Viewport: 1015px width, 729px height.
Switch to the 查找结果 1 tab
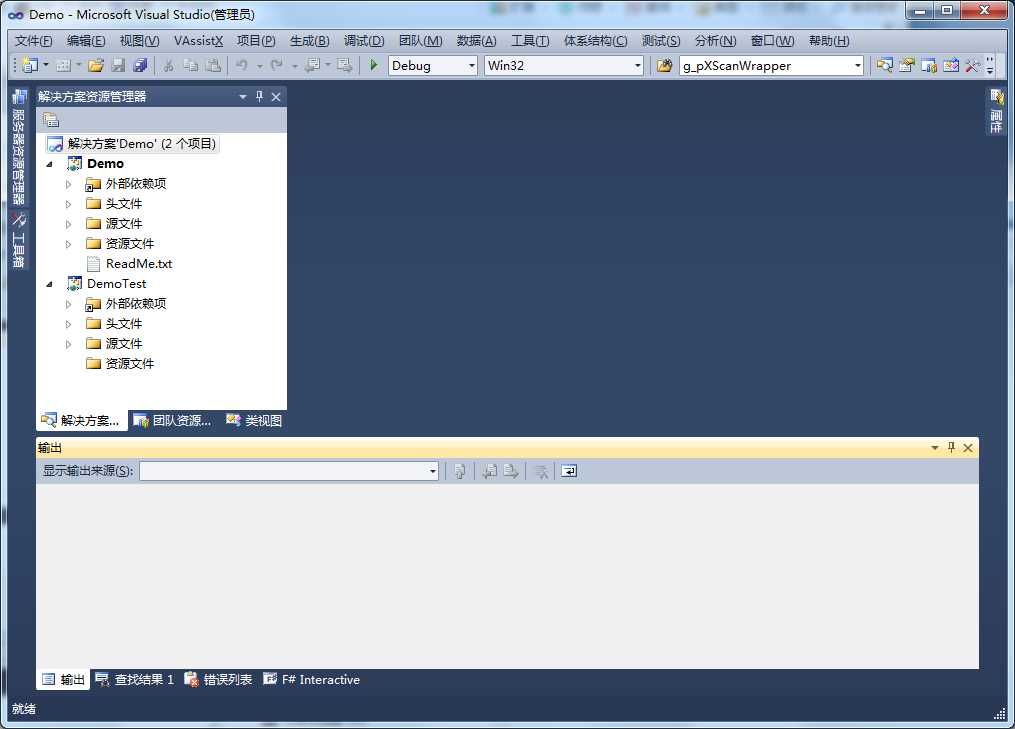pyautogui.click(x=135, y=679)
